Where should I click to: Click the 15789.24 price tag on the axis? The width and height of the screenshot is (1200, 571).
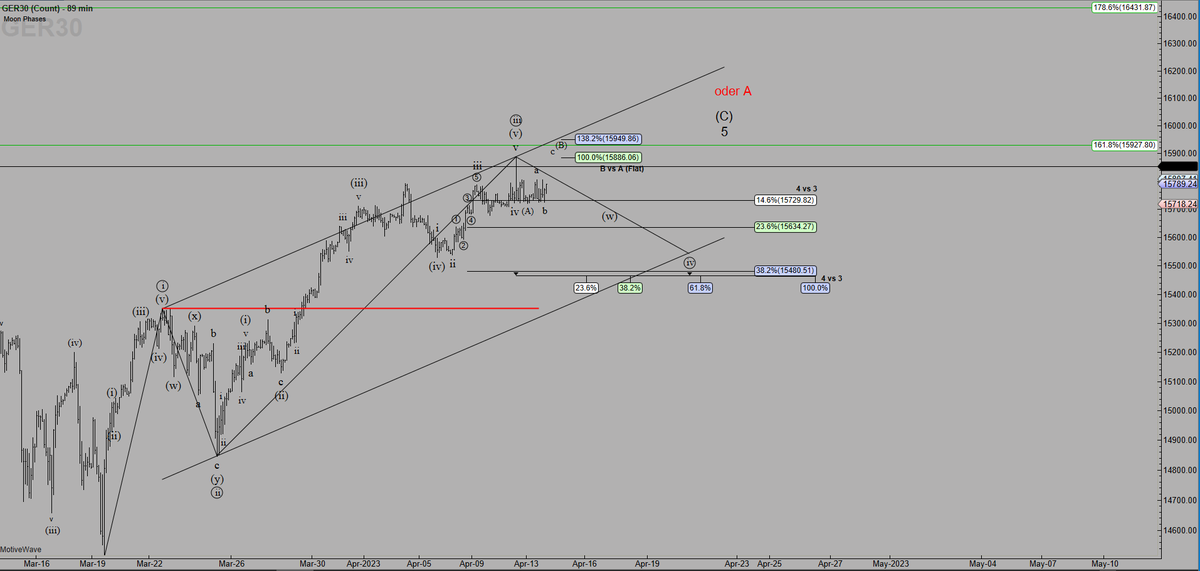[1178, 184]
